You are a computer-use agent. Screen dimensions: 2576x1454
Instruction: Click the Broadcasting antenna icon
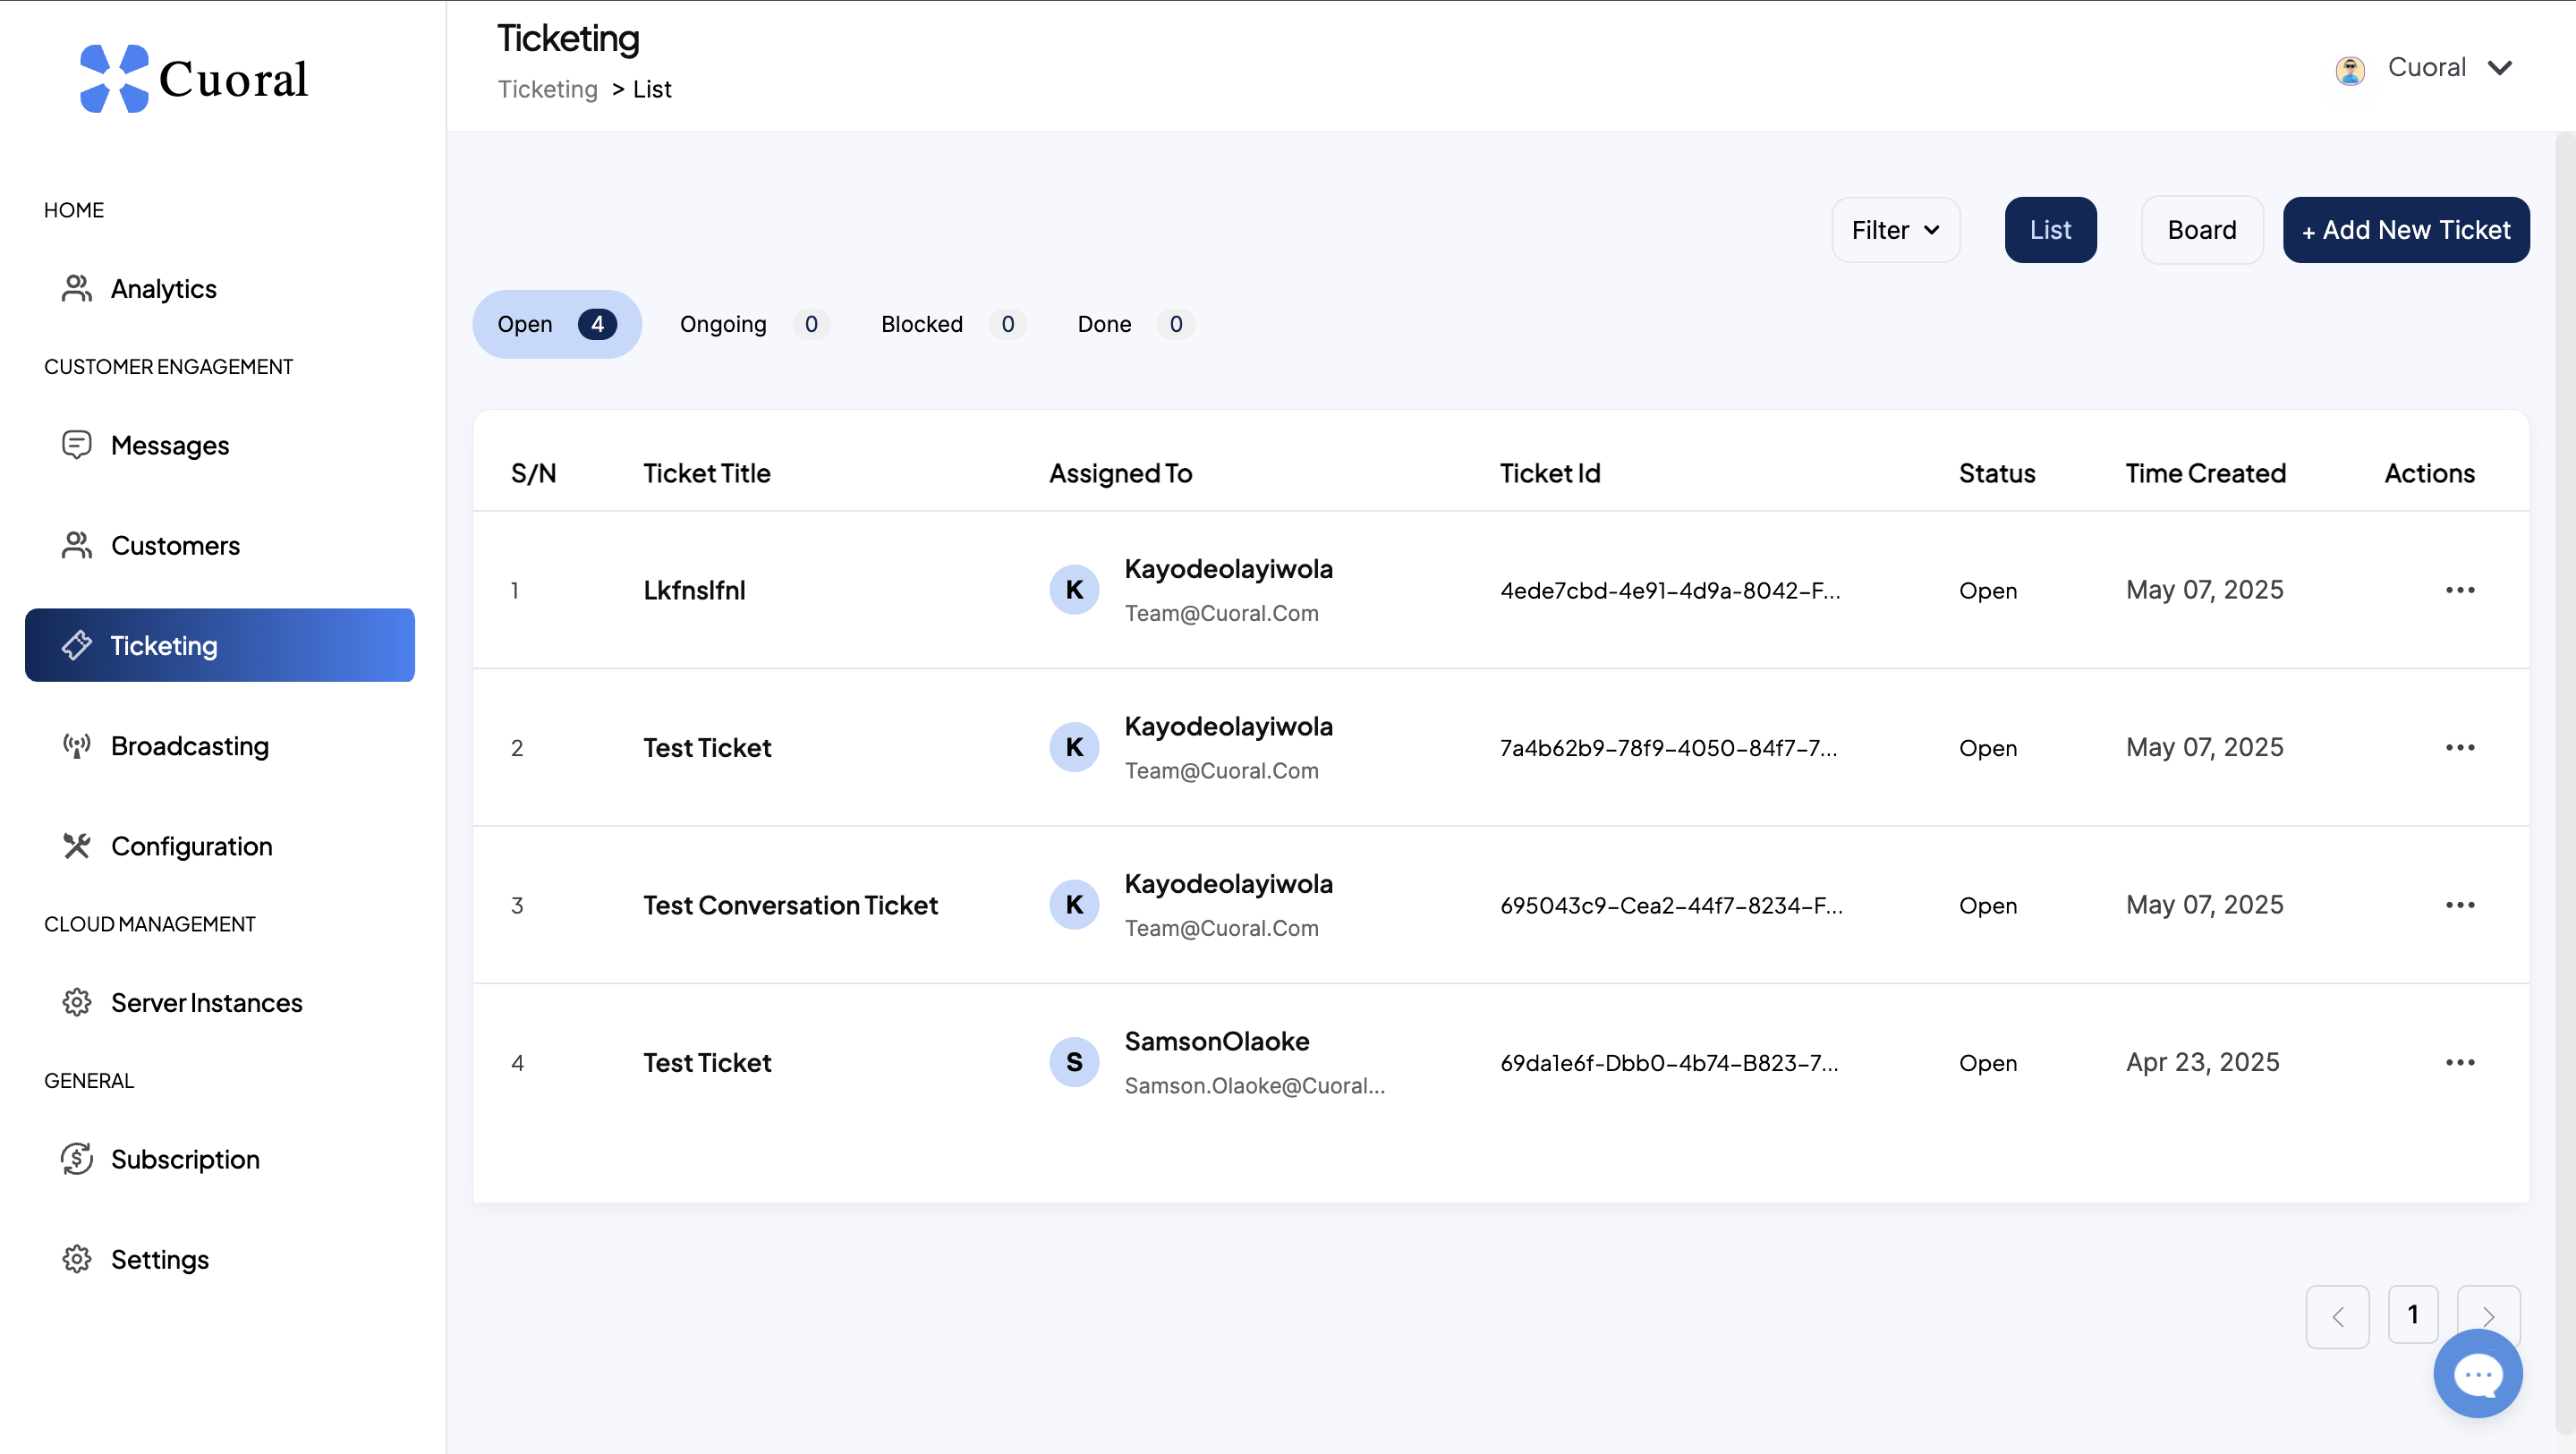click(x=76, y=745)
